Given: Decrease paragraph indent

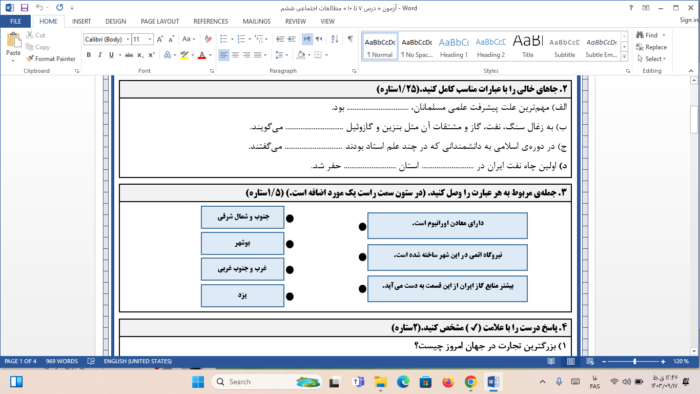Looking at the screenshot, I should [280, 39].
